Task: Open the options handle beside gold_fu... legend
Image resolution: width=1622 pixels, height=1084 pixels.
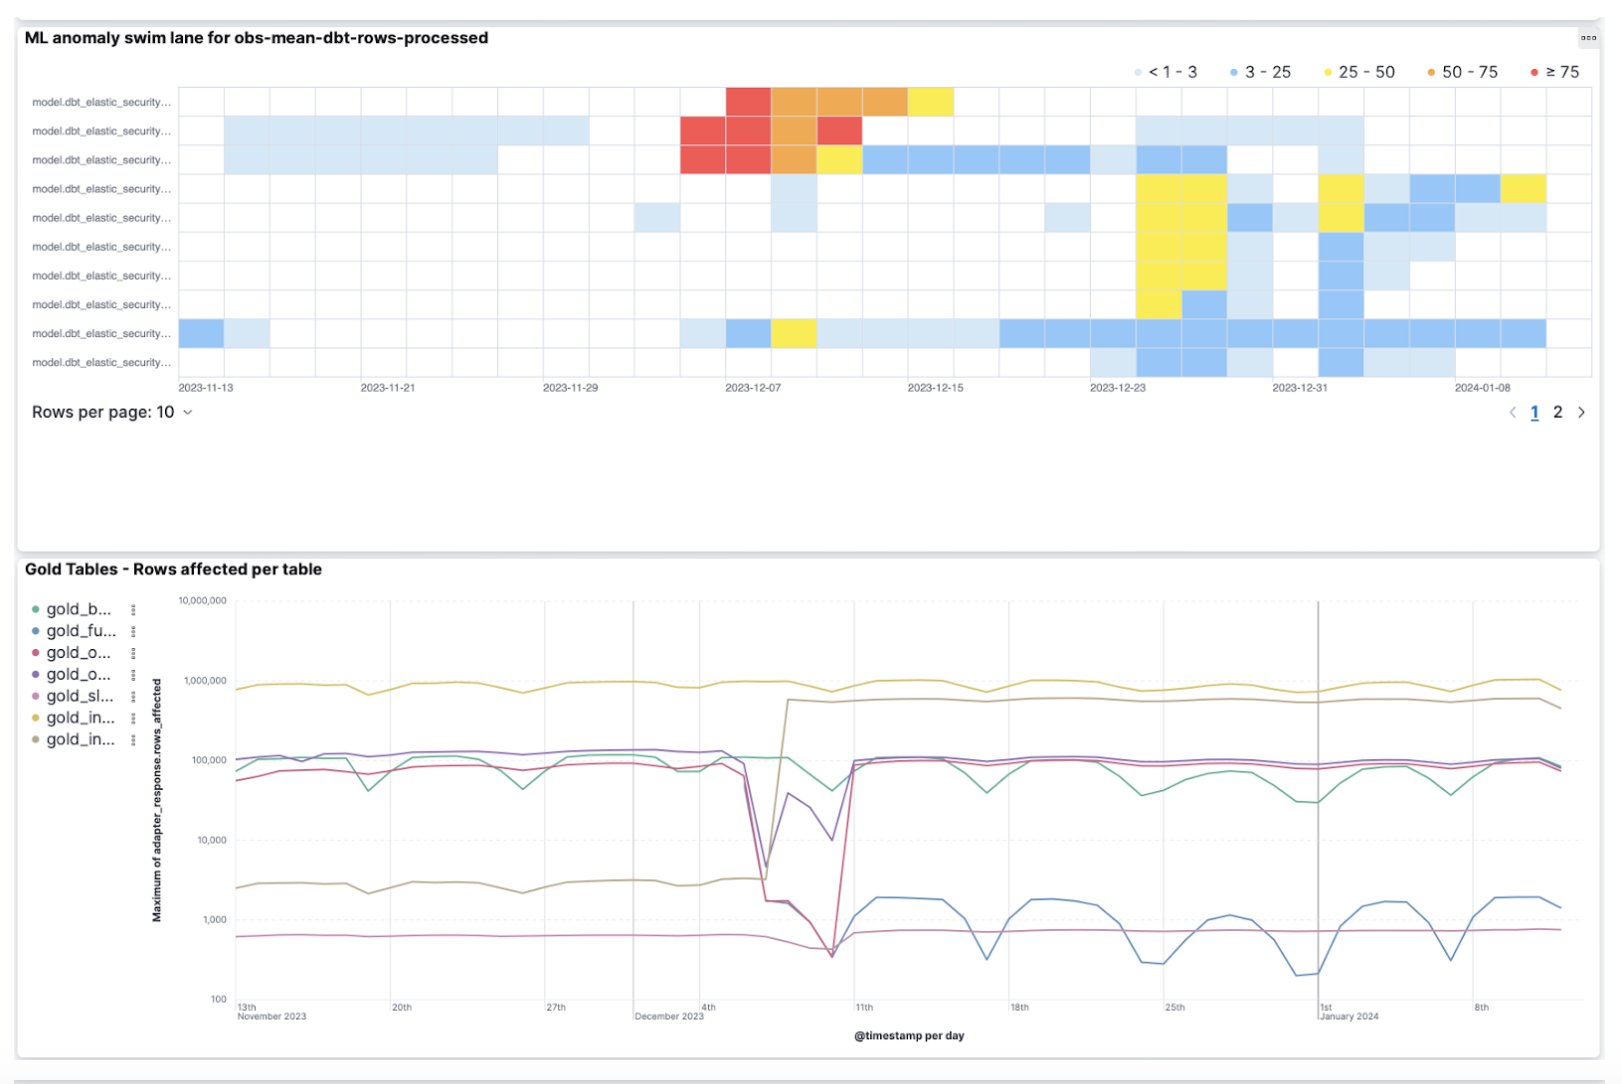Action: [x=133, y=632]
